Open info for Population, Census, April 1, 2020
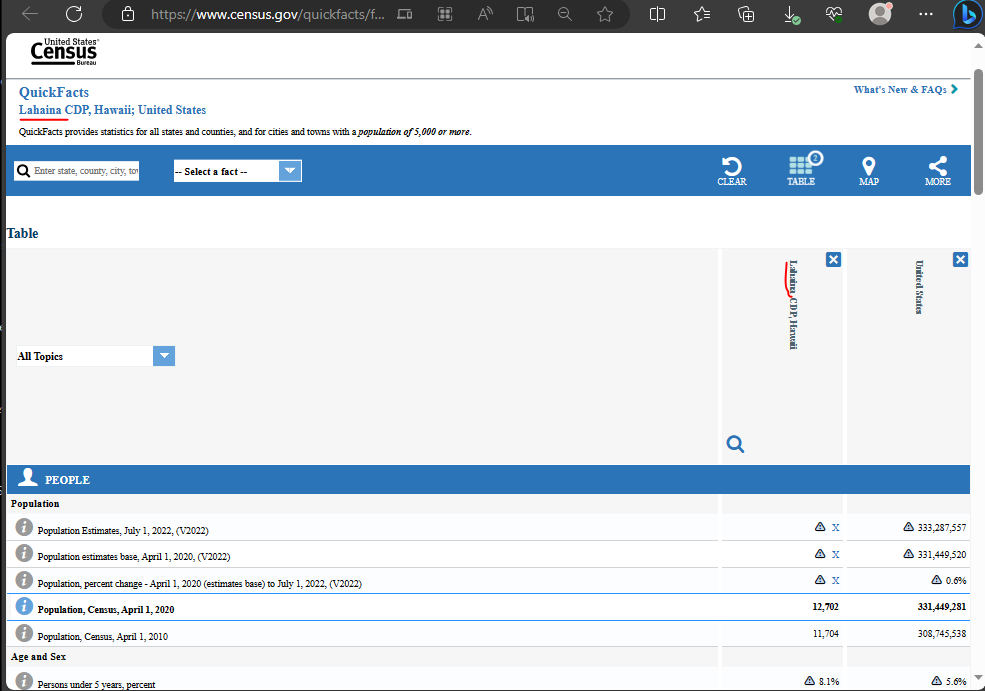 (x=24, y=606)
